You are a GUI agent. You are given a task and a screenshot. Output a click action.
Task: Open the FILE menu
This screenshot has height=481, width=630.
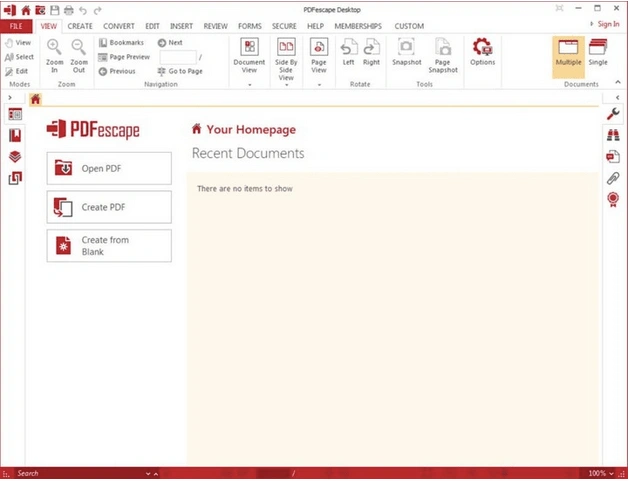[16, 26]
